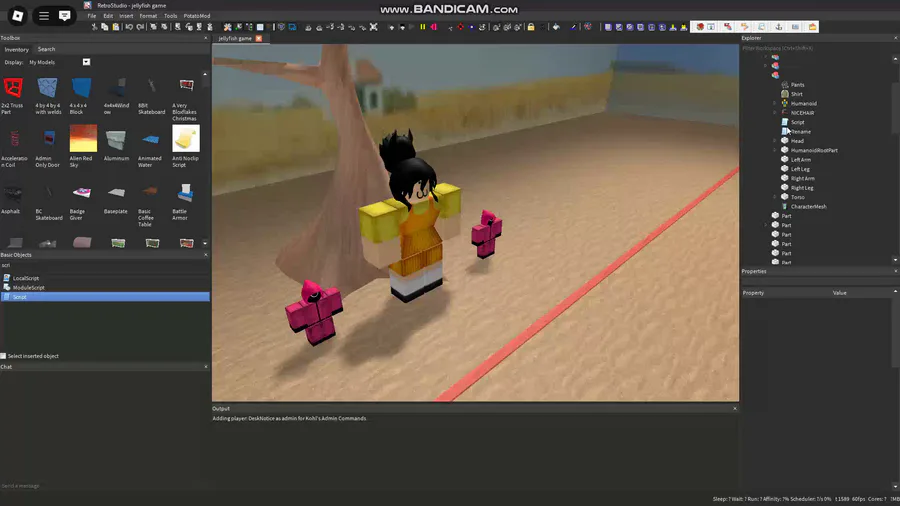Expand the Humanoid node in Explorer

coord(774,103)
